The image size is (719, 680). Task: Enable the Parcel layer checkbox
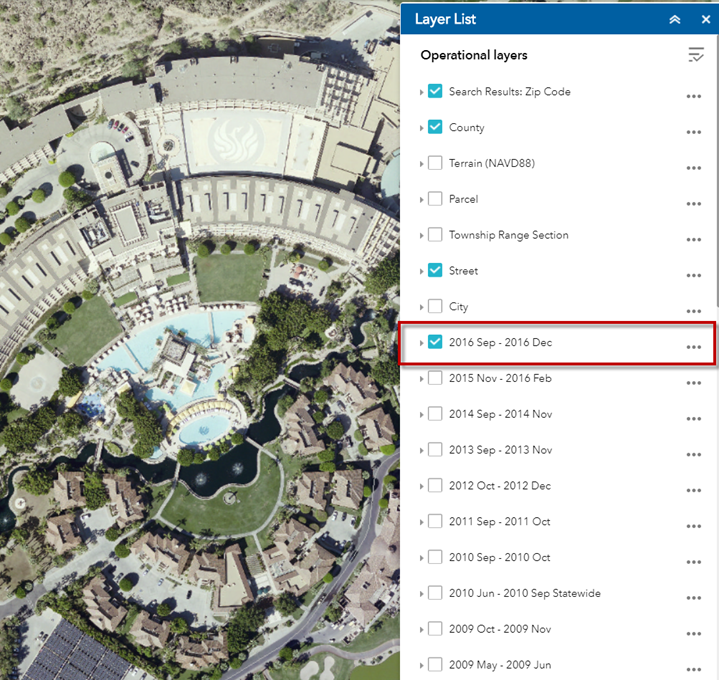point(435,199)
